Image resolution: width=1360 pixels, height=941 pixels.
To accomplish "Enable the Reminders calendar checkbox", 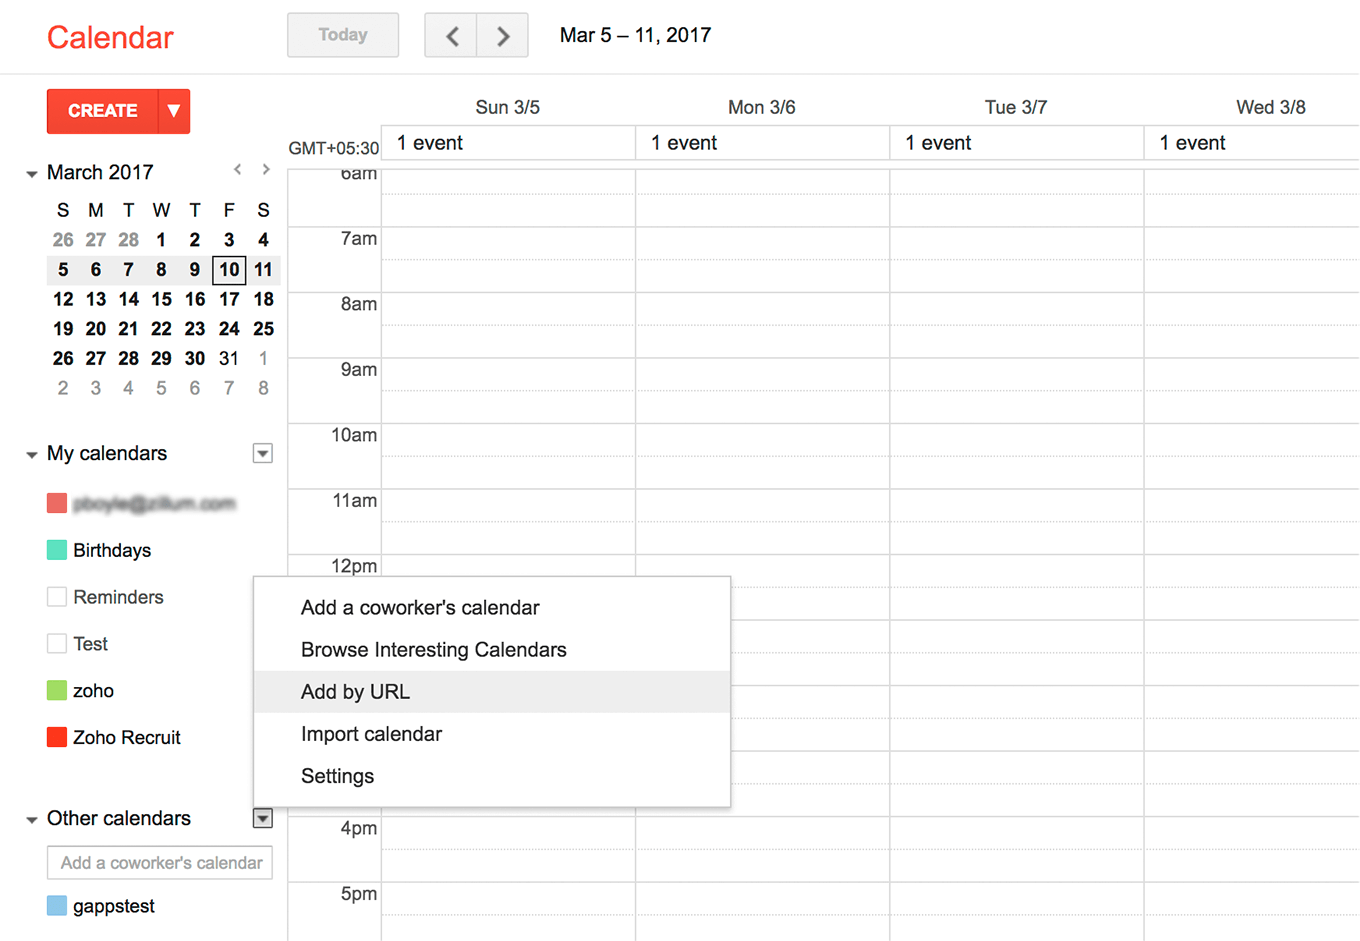I will tap(57, 597).
